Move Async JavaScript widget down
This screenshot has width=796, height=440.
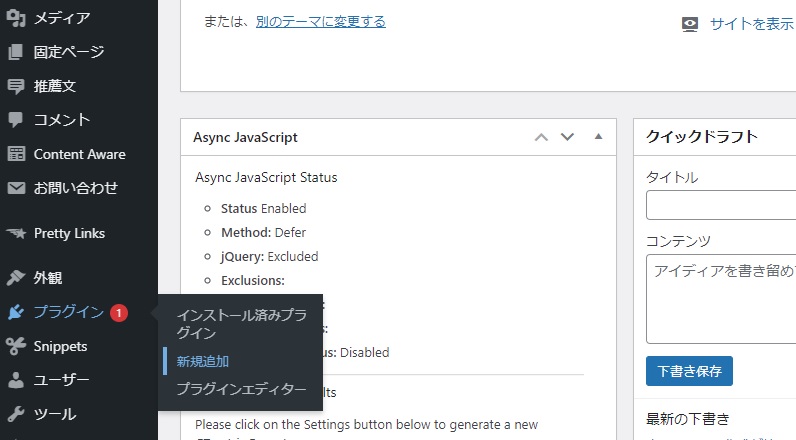pyautogui.click(x=567, y=137)
